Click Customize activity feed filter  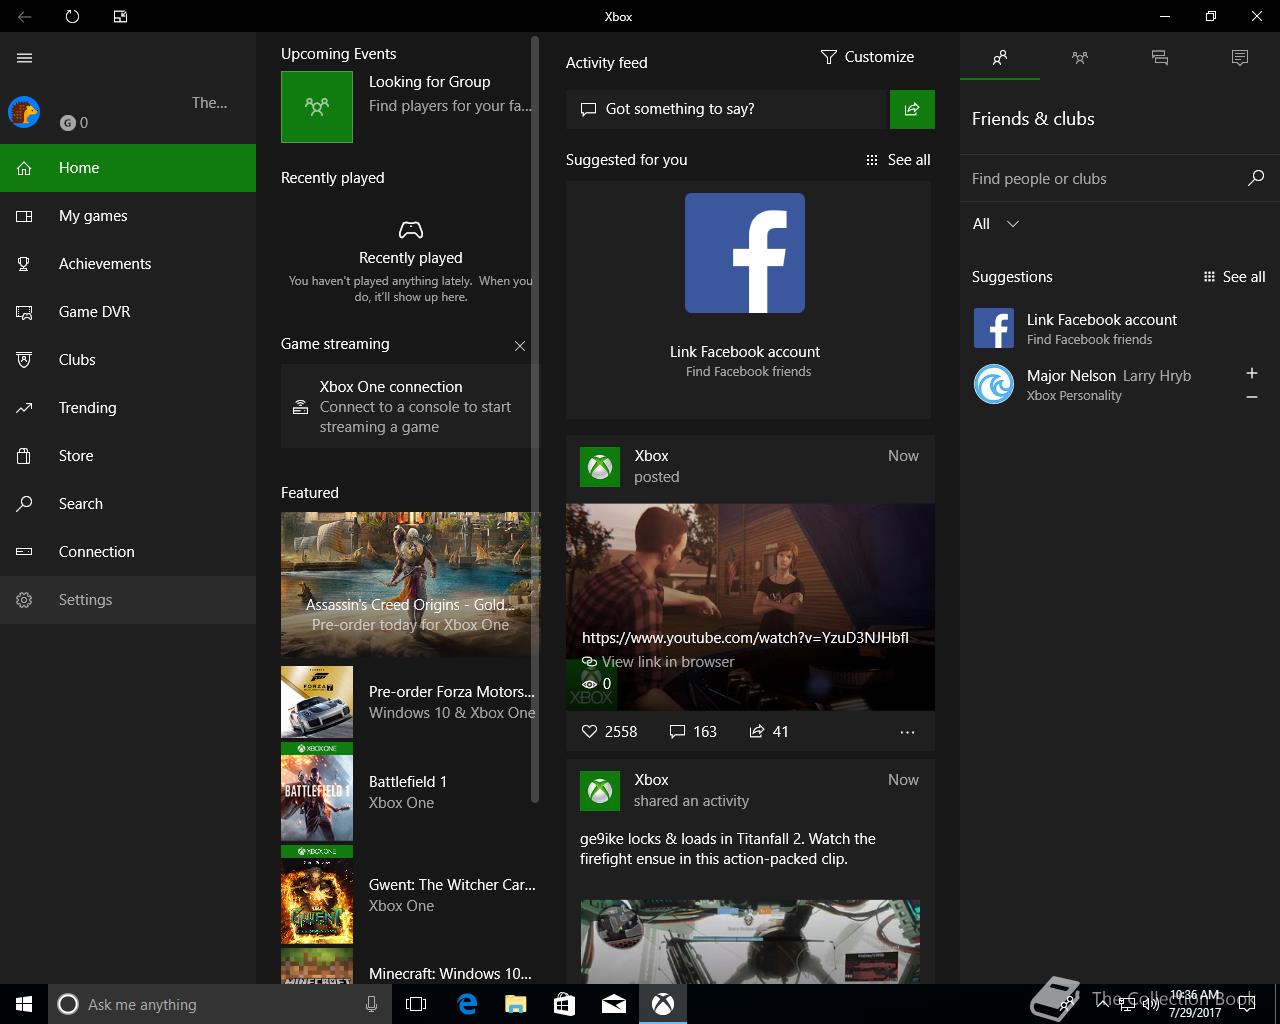tap(867, 57)
